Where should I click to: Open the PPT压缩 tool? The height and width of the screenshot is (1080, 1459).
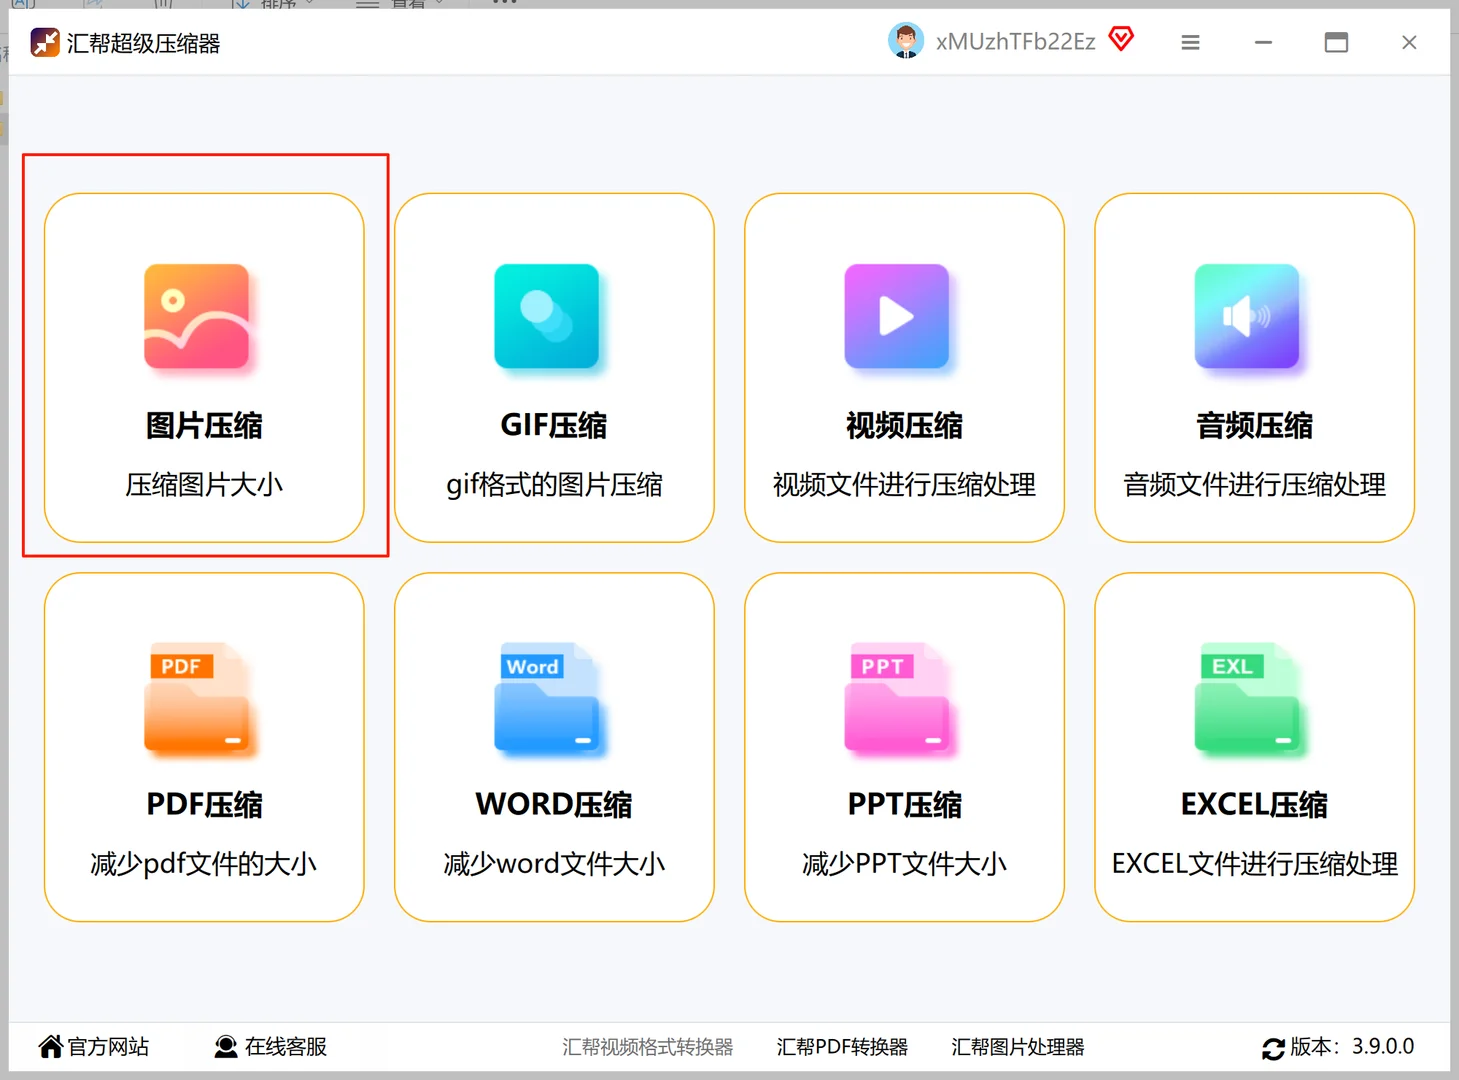point(903,748)
